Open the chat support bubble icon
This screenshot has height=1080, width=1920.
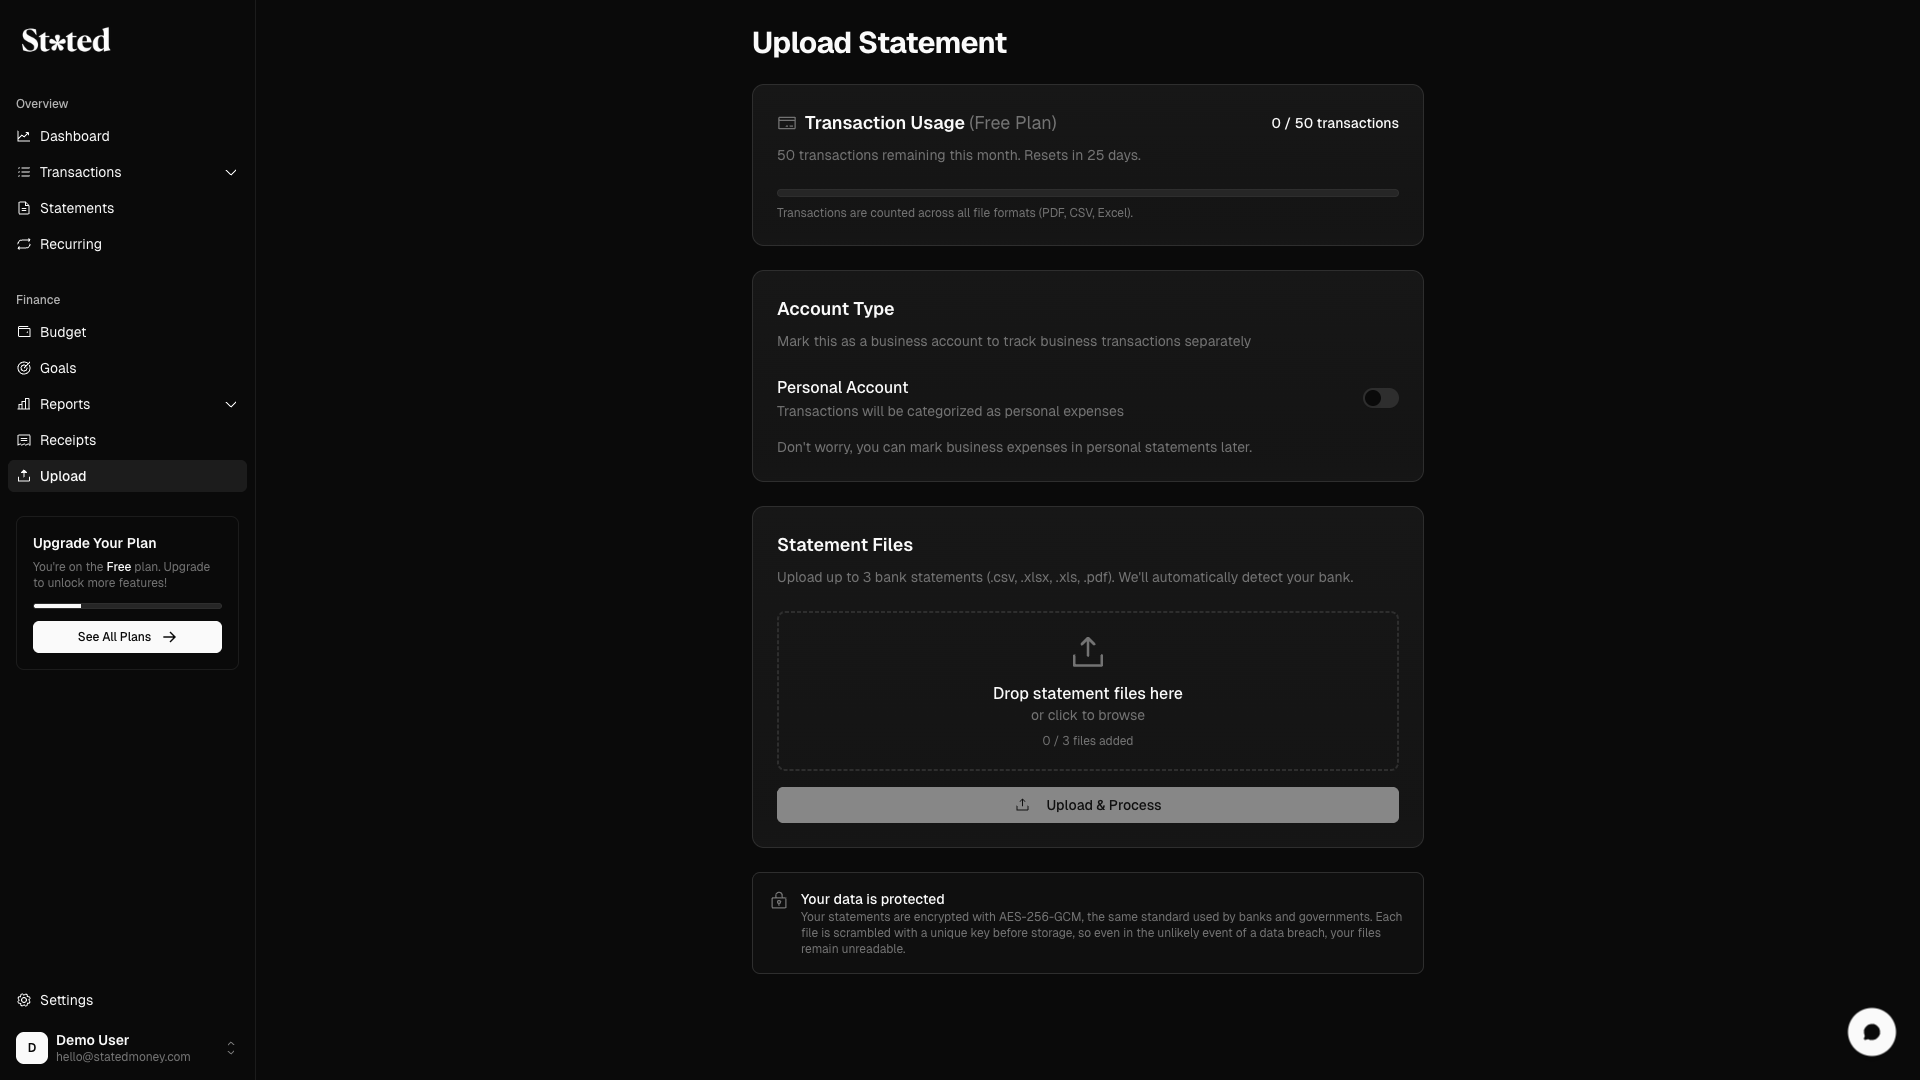[x=1871, y=1032]
